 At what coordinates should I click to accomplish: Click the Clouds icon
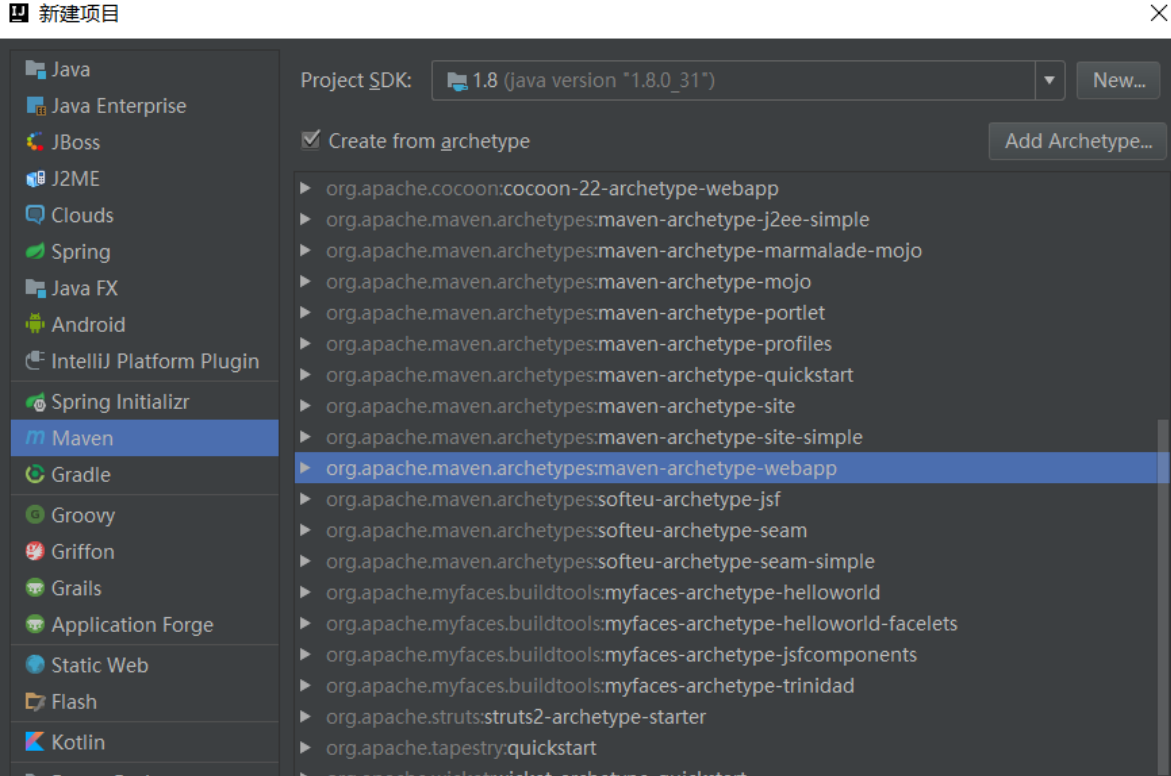click(x=35, y=215)
